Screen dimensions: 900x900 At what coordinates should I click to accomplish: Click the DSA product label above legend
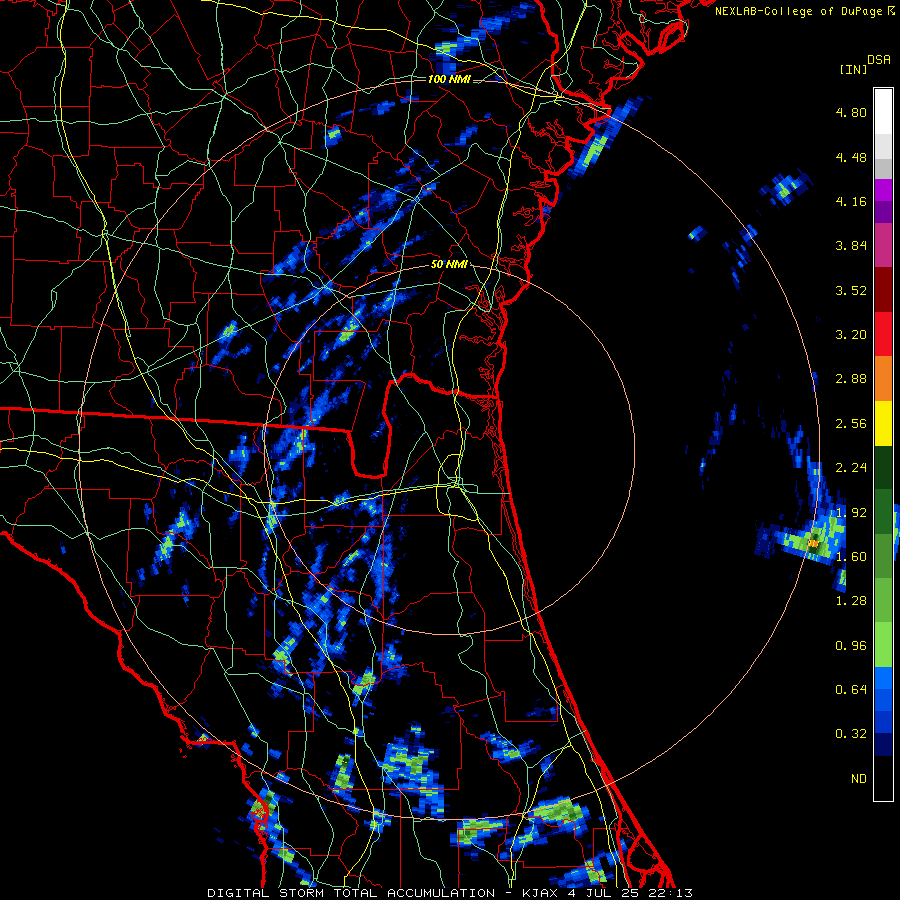(x=879, y=60)
